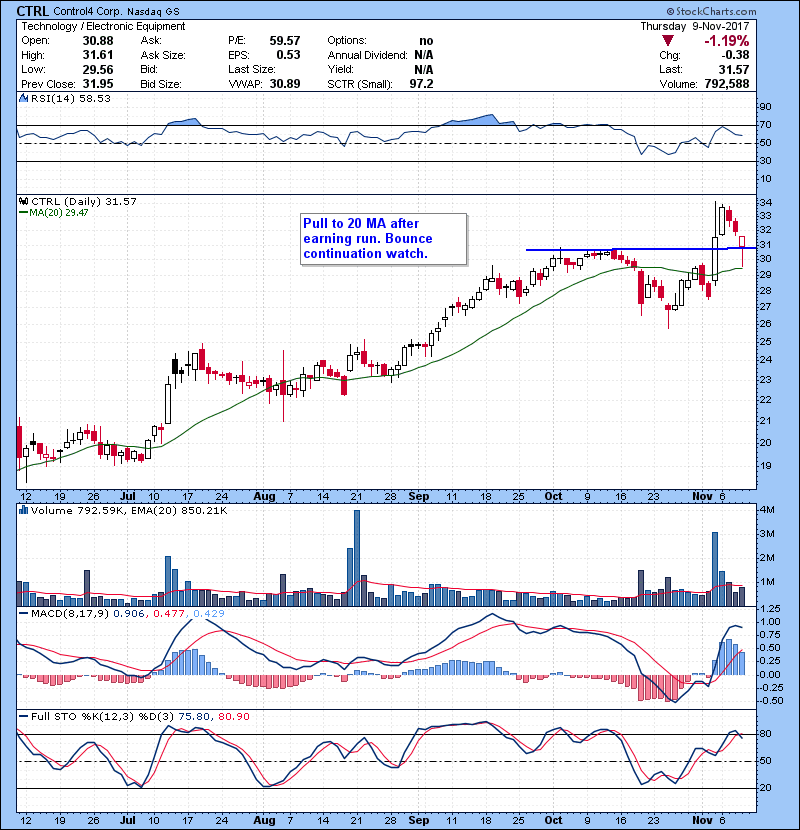Click the 19 price axis label
Viewport: 800px width, 830px height.
(766, 466)
